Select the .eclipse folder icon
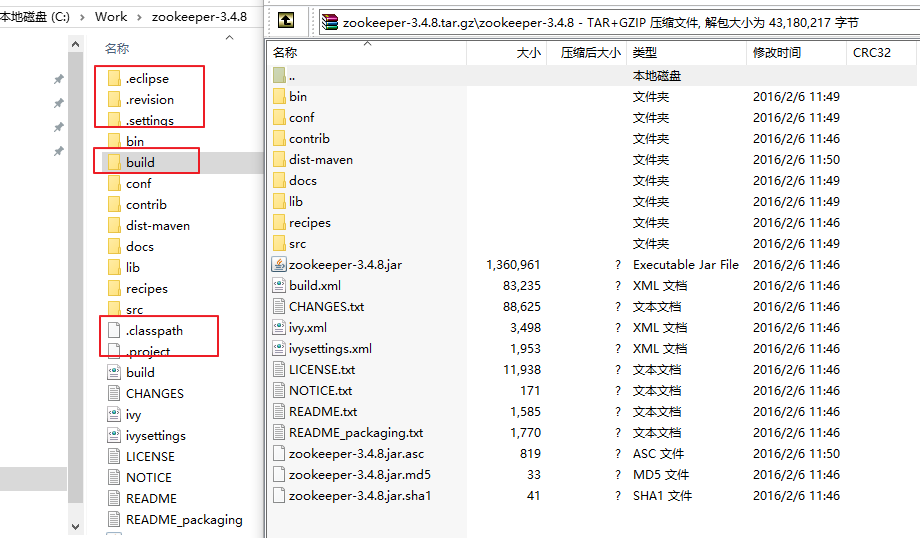The image size is (920, 538). click(x=114, y=78)
